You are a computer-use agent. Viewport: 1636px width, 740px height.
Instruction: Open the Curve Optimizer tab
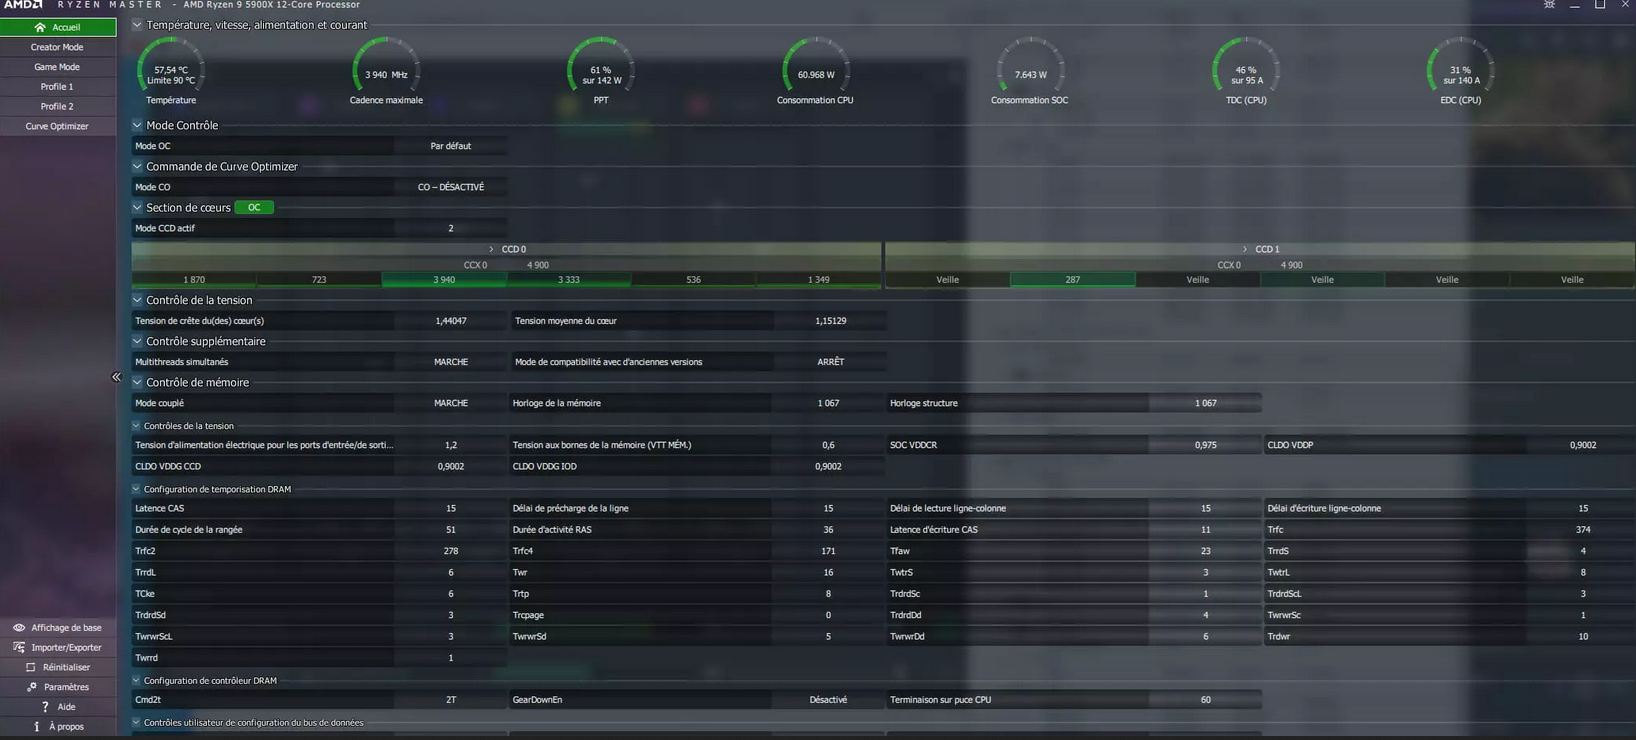(58, 126)
